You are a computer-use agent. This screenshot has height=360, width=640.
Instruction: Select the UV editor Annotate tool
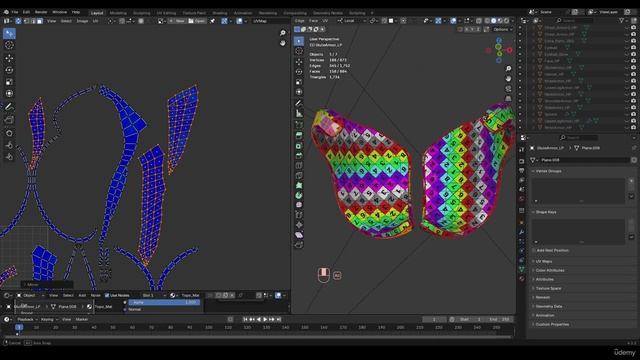(x=9, y=107)
